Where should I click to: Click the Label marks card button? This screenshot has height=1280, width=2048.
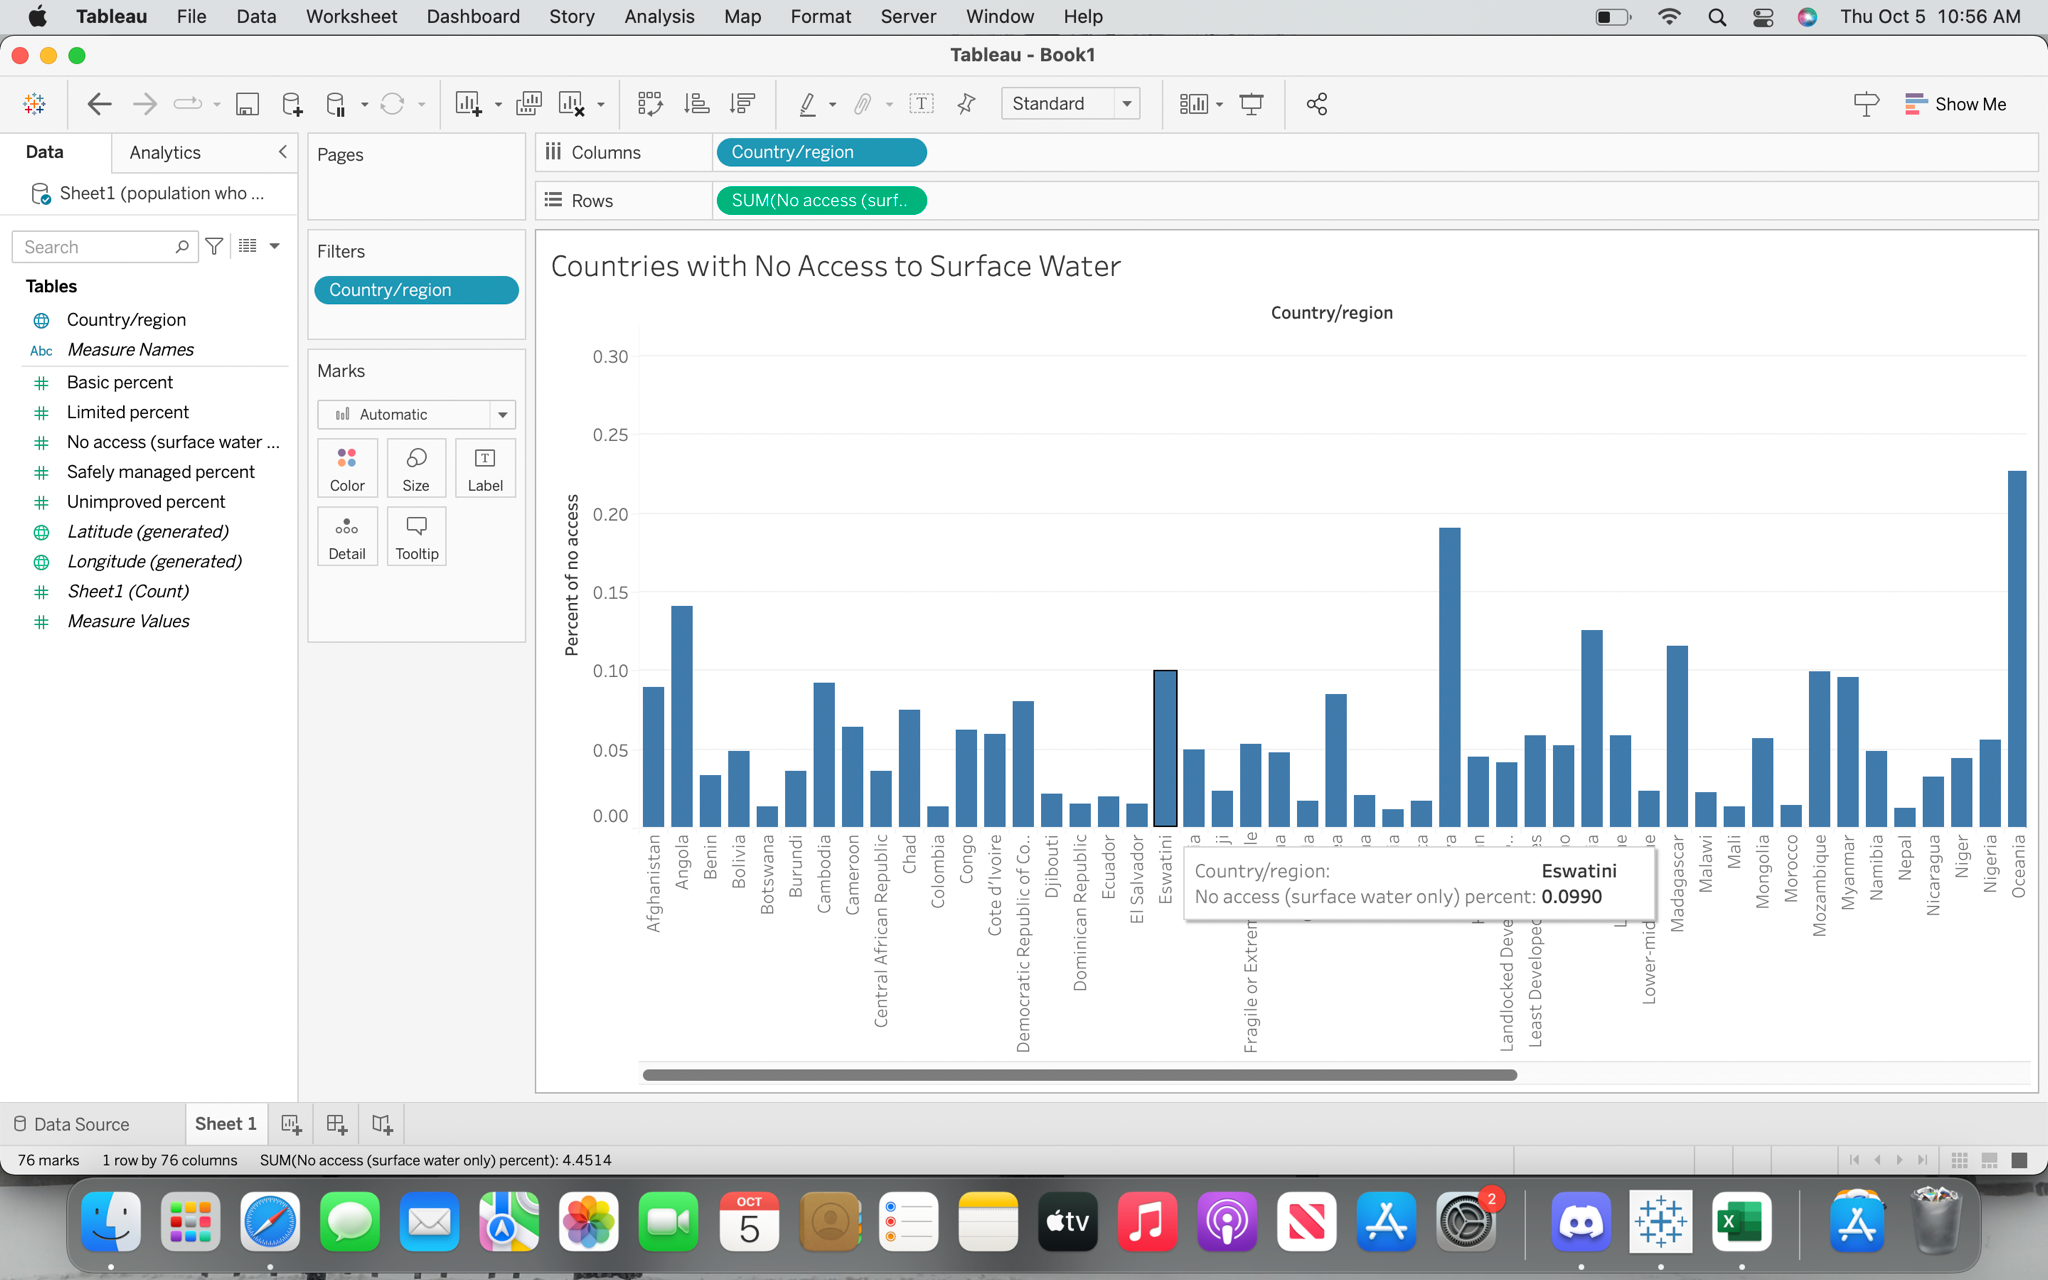(485, 468)
